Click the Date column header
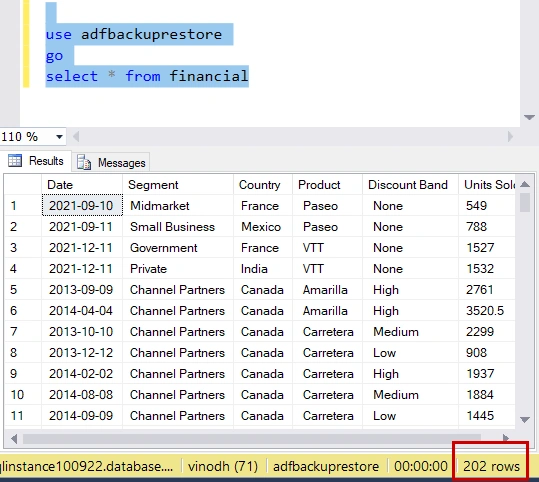Screen dimensions: 539x482 click(x=82, y=185)
